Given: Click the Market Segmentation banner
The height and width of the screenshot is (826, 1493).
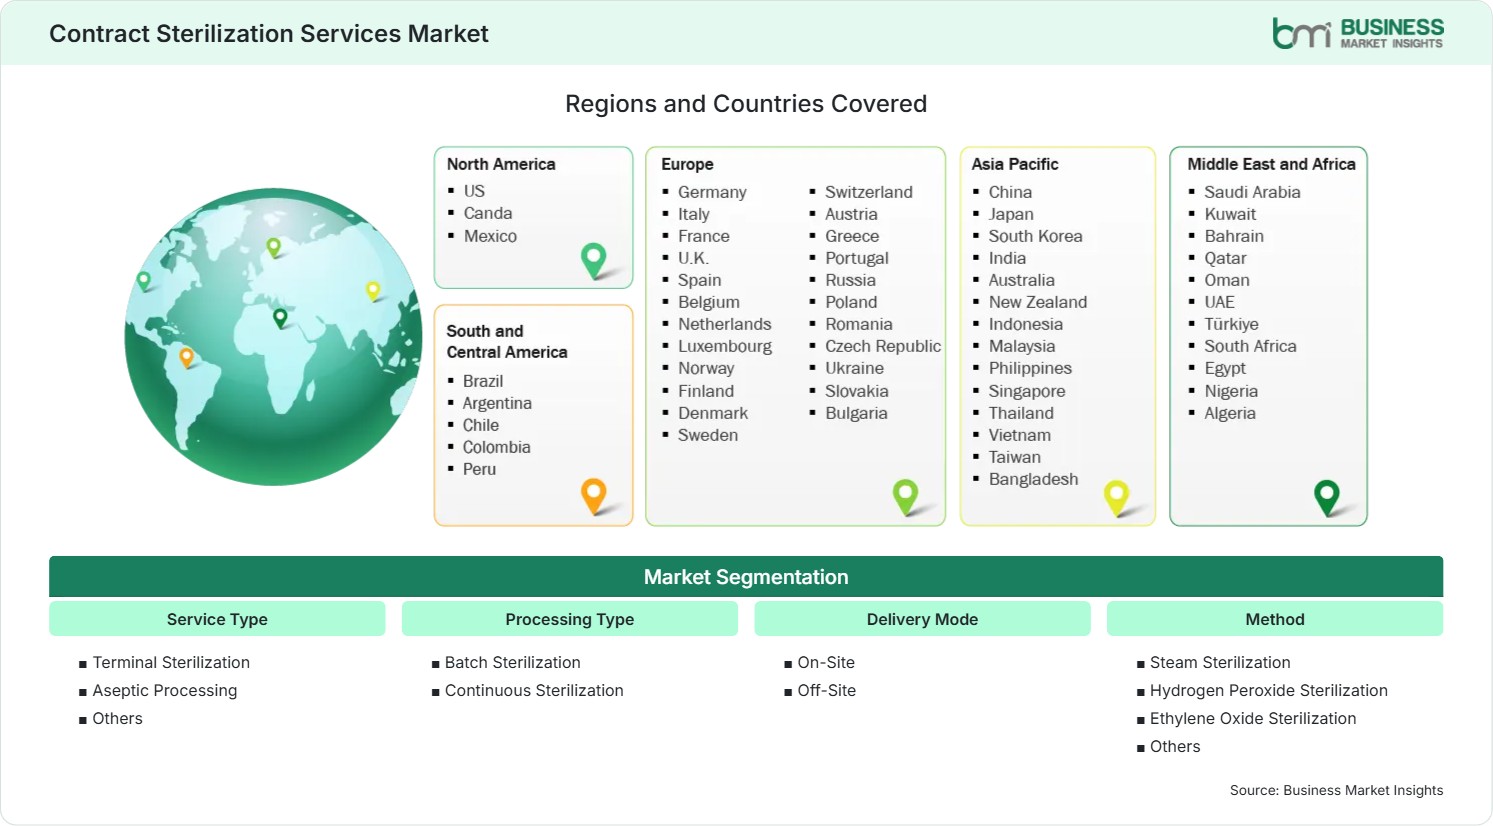Looking at the screenshot, I should pyautogui.click(x=746, y=577).
